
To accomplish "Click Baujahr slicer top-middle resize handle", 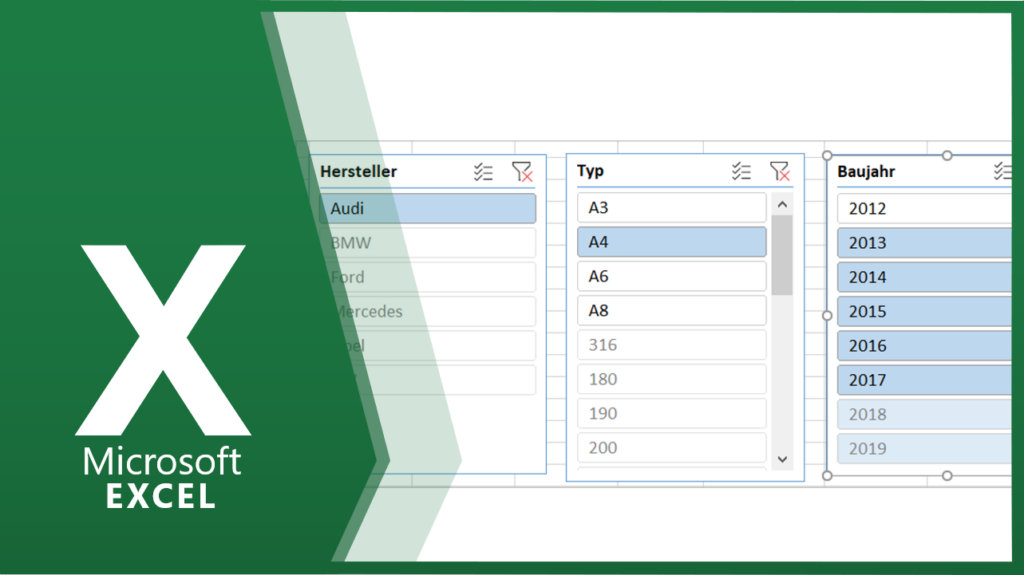I will click(947, 156).
